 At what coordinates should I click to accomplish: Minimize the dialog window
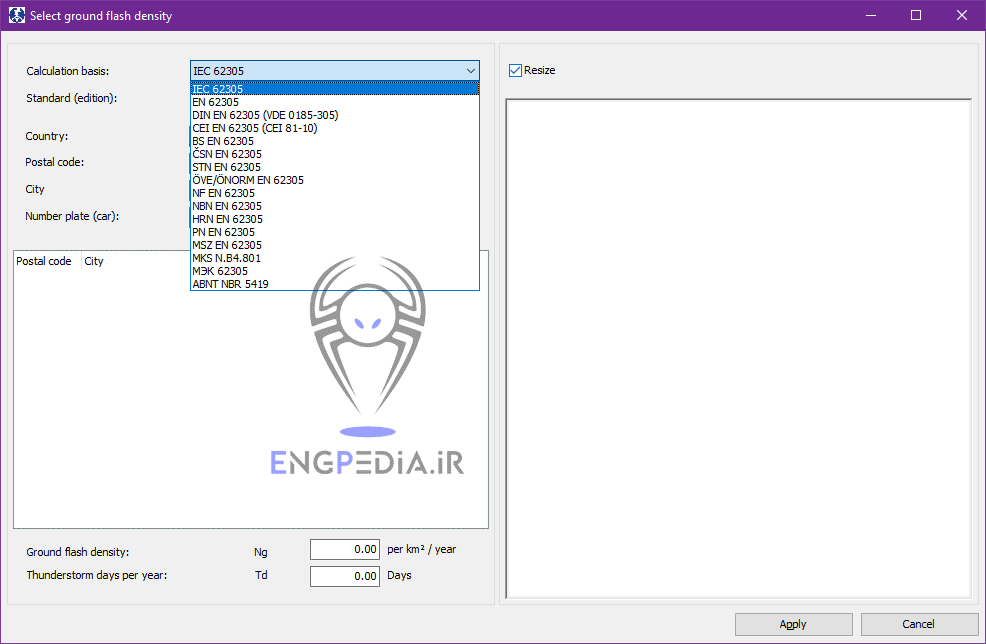tap(871, 15)
